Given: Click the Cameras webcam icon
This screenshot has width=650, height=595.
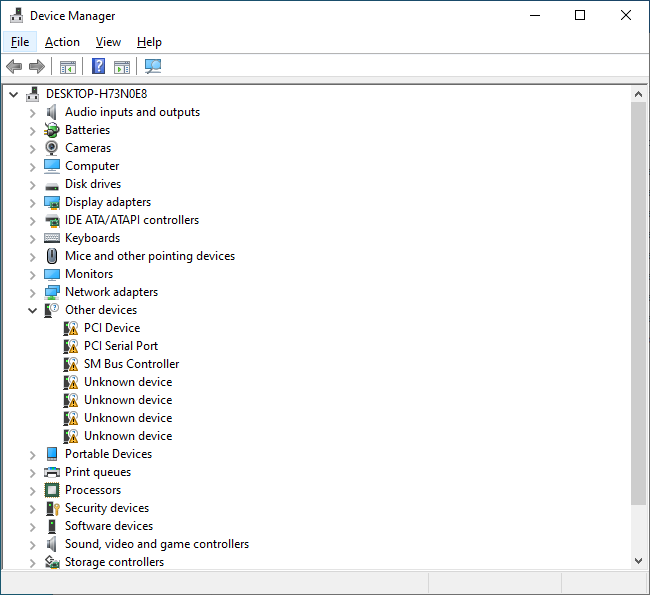Looking at the screenshot, I should [x=51, y=148].
